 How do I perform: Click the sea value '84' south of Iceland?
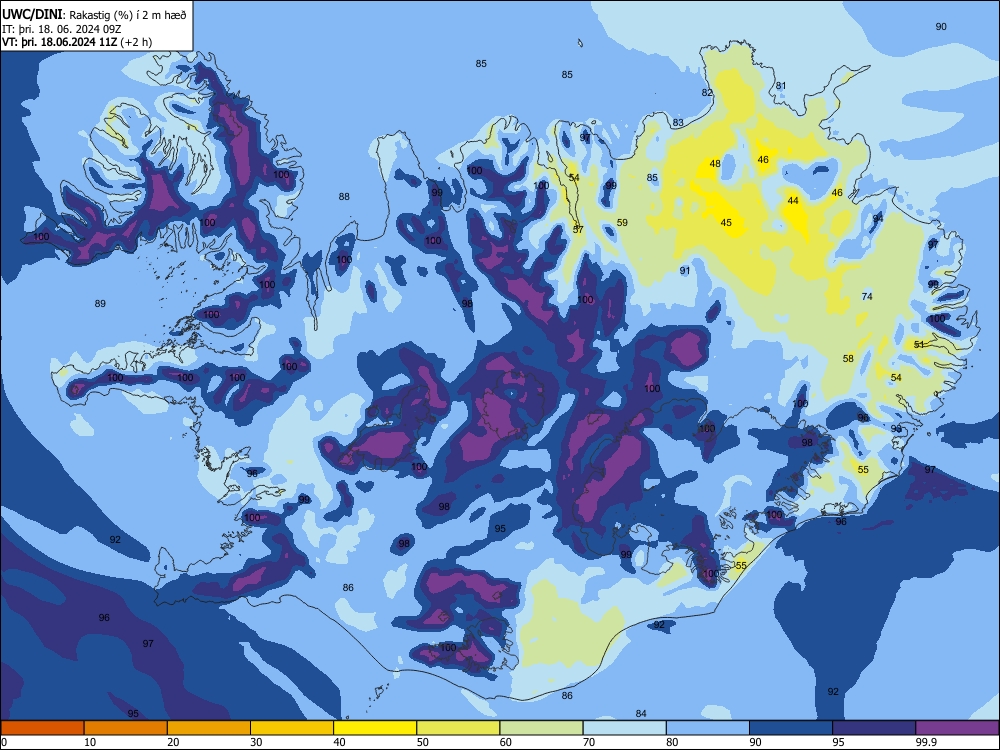coord(641,714)
